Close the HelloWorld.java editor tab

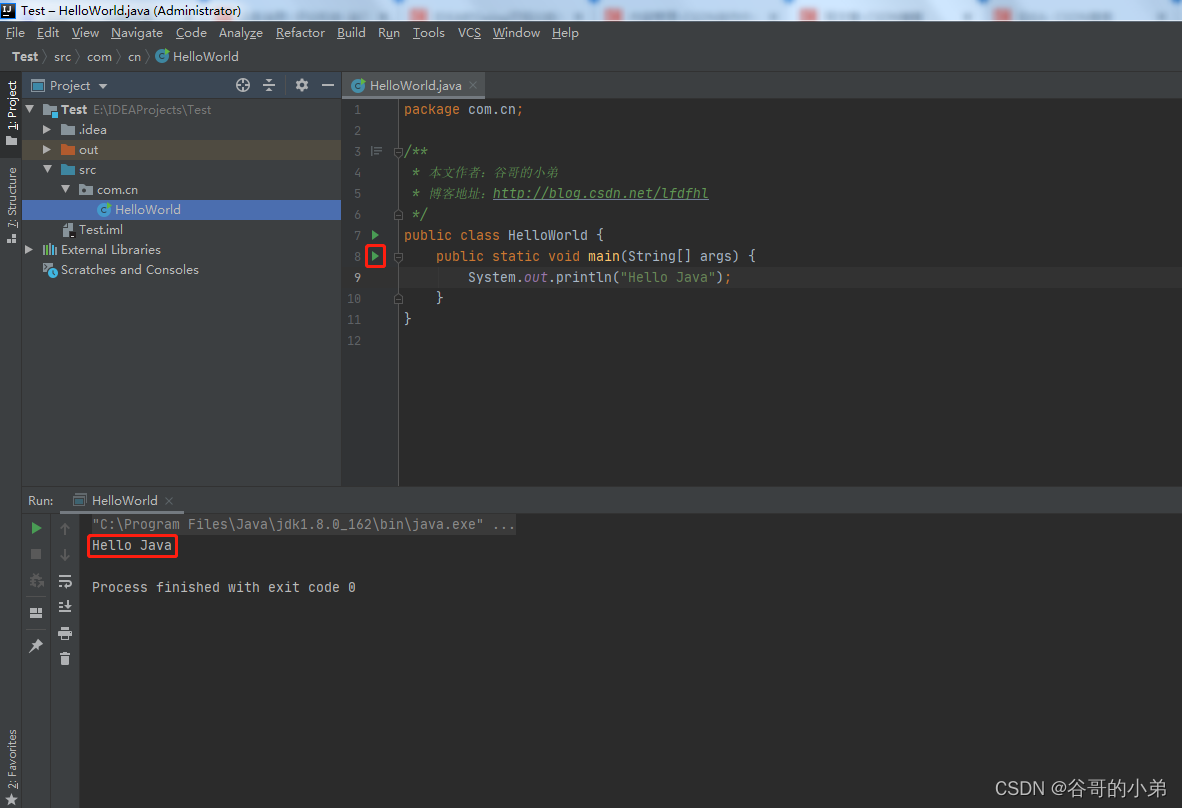[473, 85]
